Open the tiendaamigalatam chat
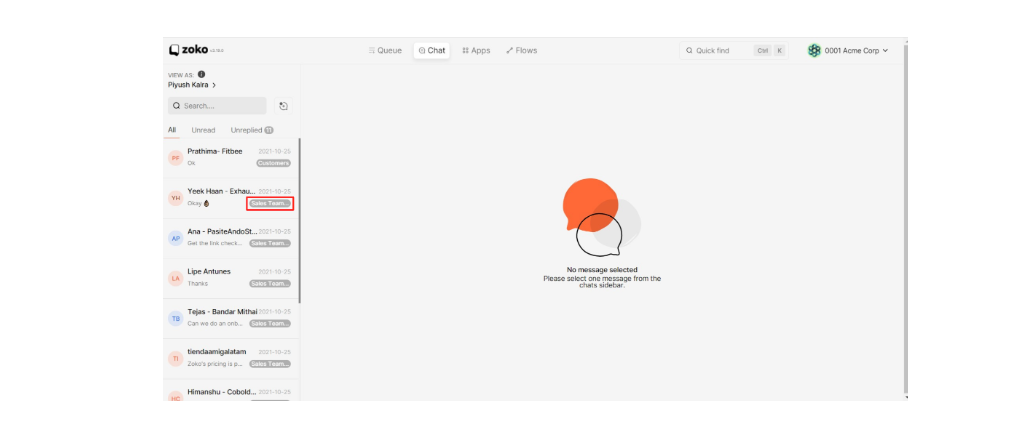Image resolution: width=1028 pixels, height=428 pixels. point(231,358)
